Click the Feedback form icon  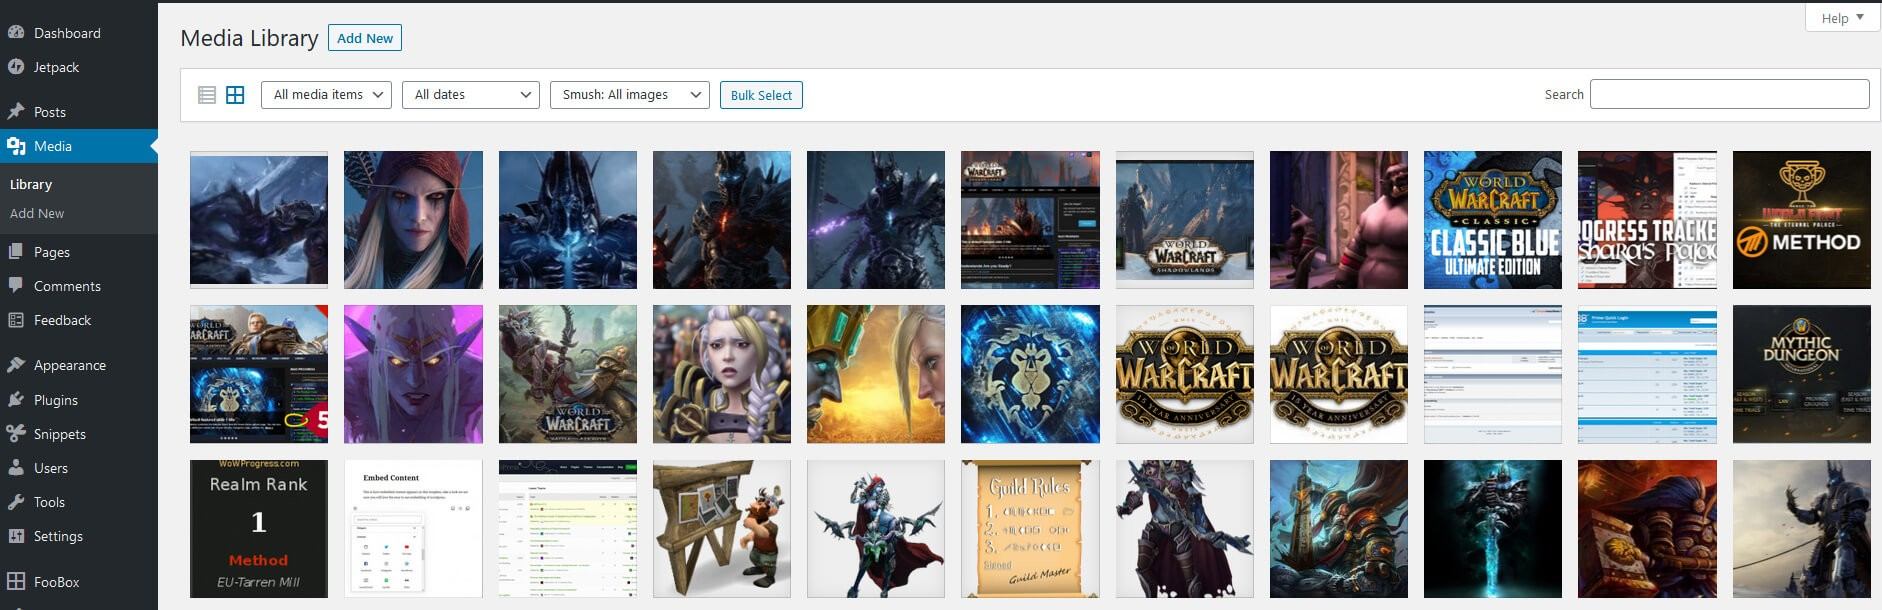[16, 320]
